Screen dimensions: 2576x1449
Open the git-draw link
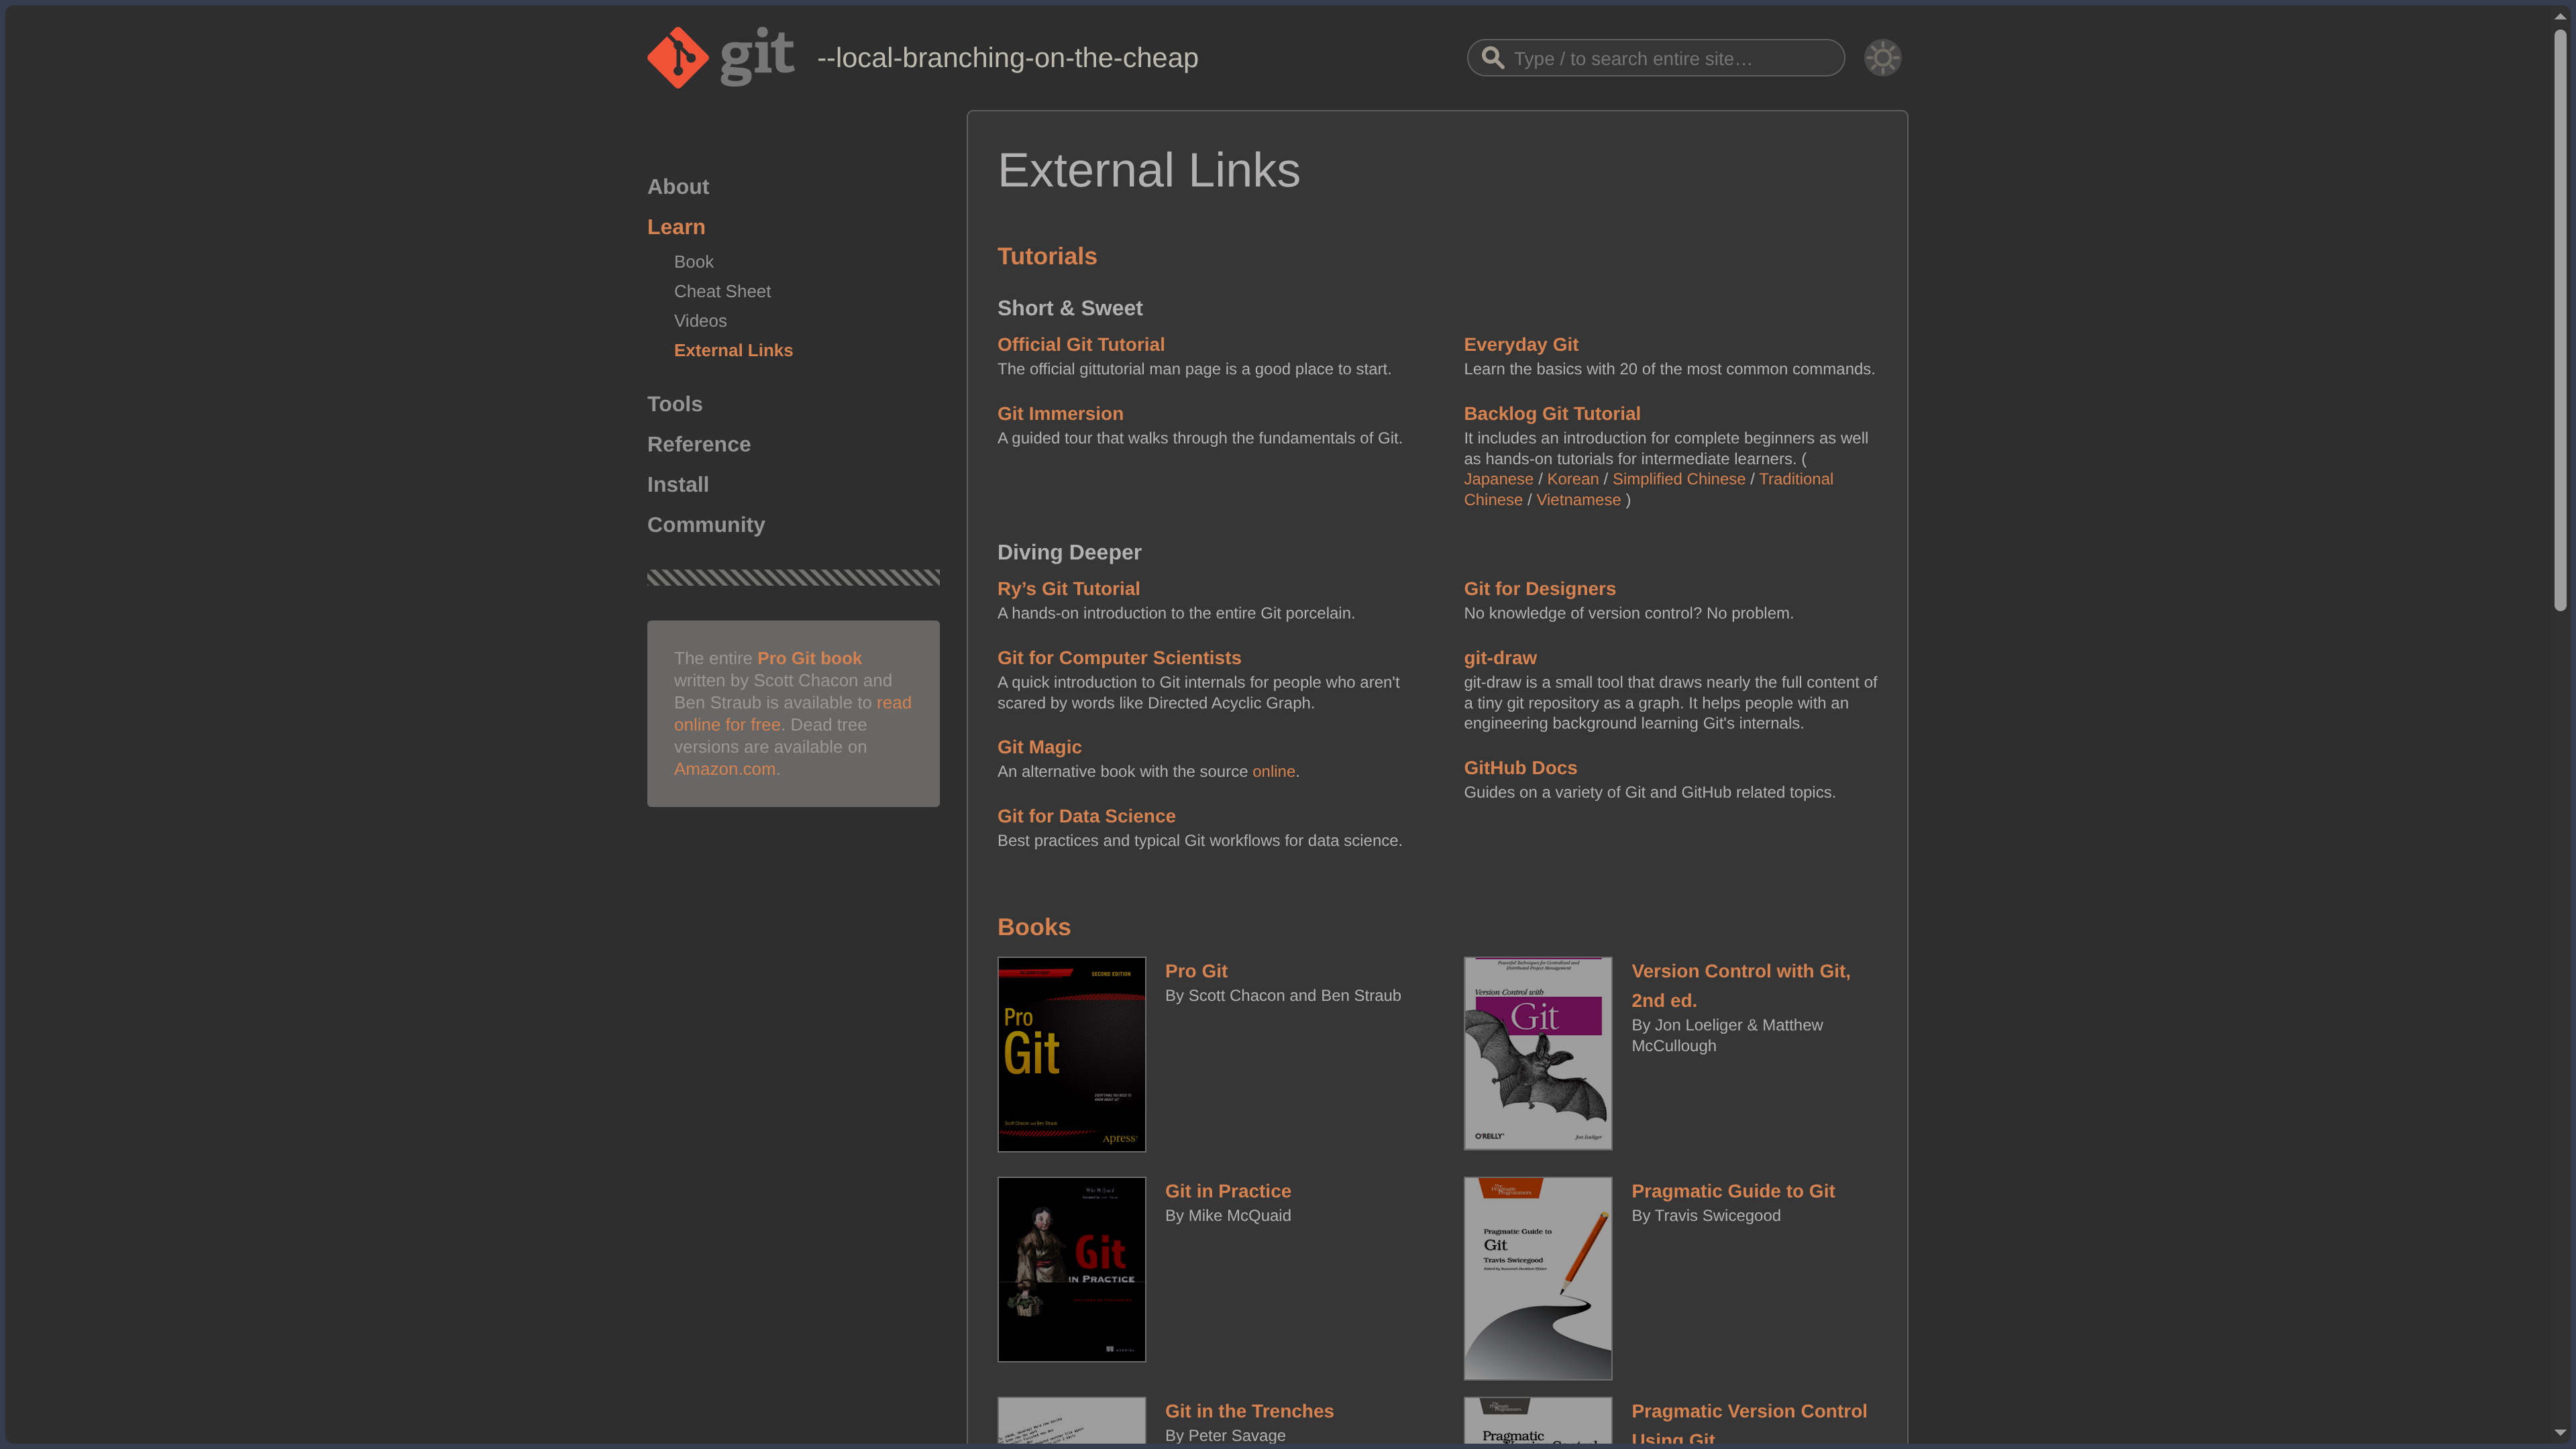pos(1499,658)
